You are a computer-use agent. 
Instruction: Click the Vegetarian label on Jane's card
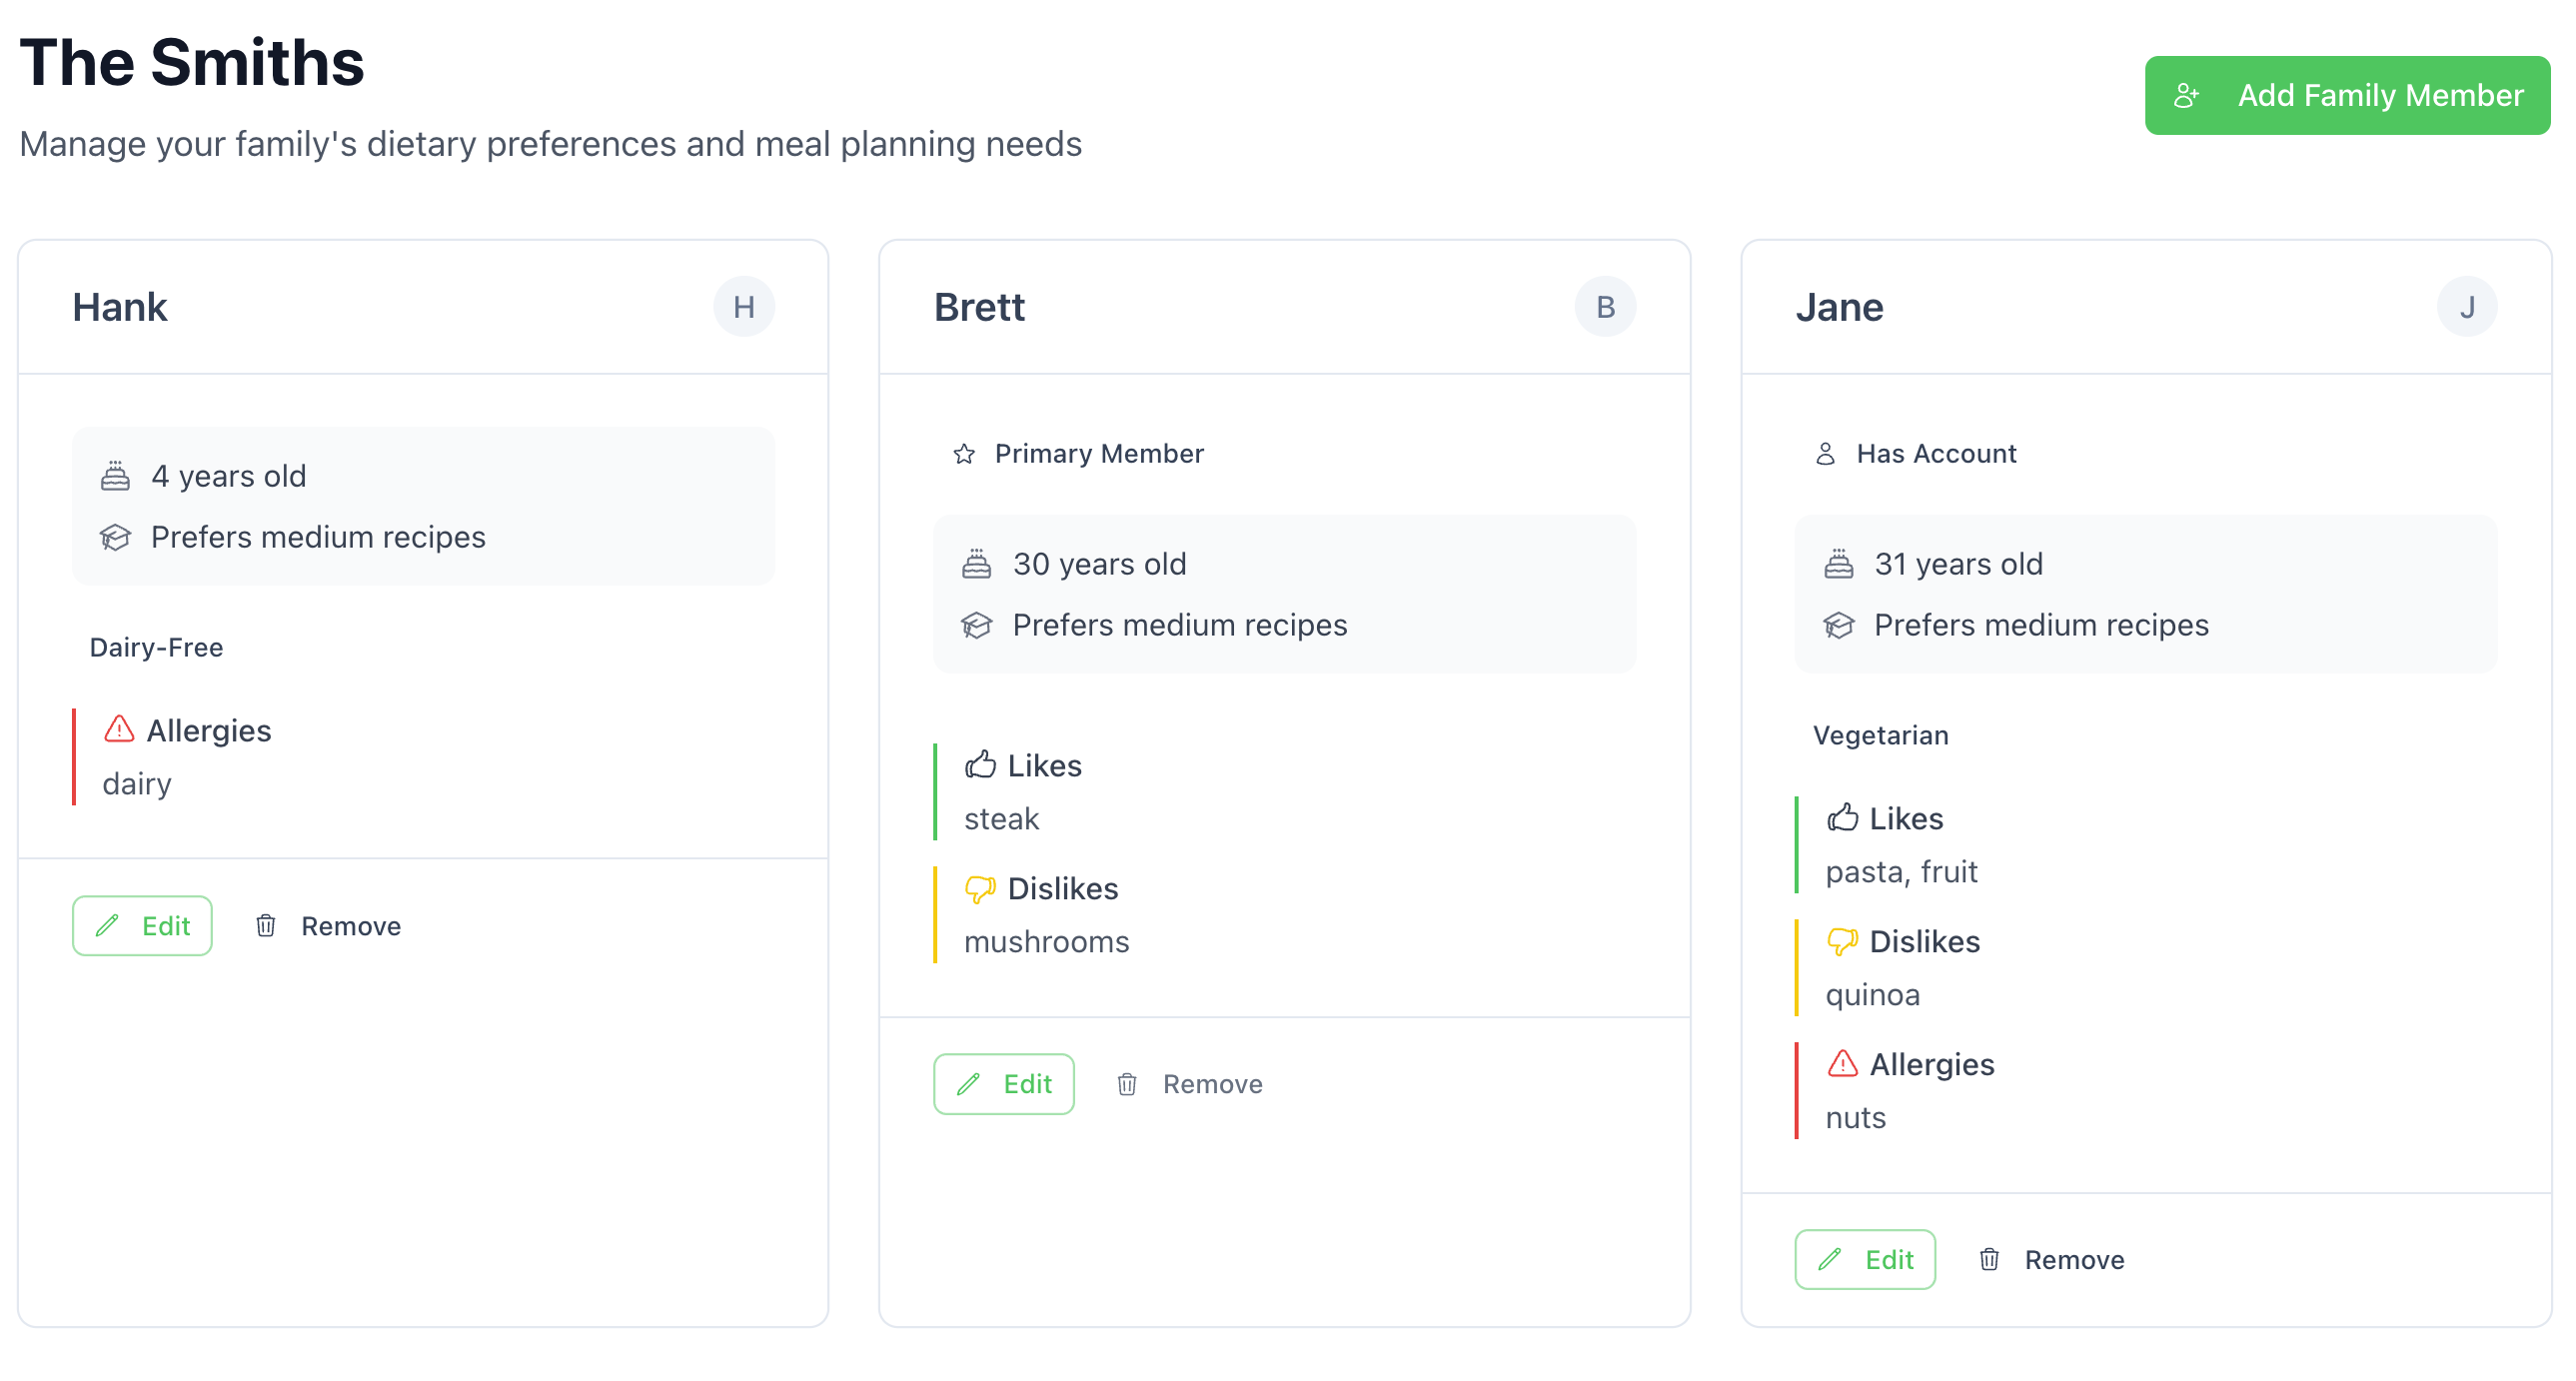[x=1881, y=735]
